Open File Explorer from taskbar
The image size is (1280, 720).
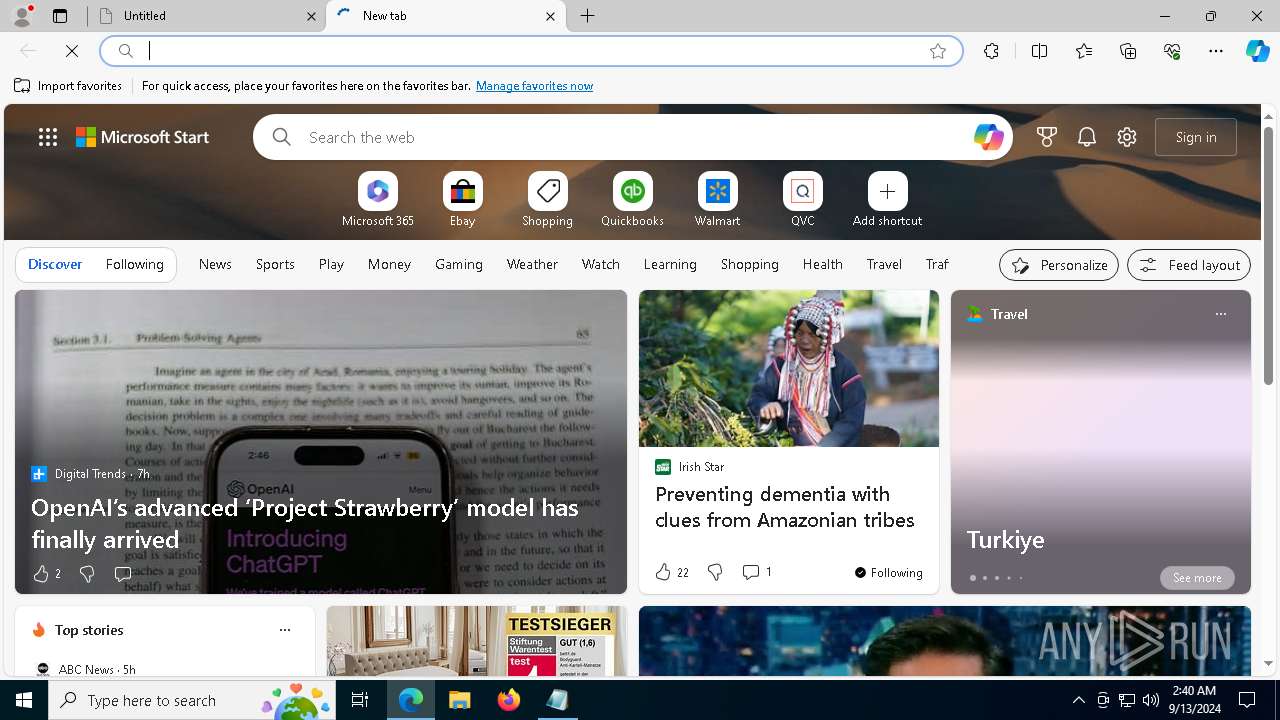459,700
